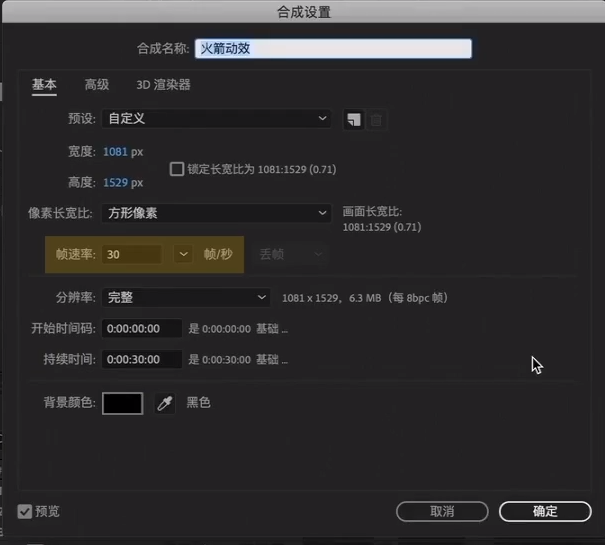Click the 持续时间 duration timecode field
This screenshot has height=545, width=605.
pyautogui.click(x=142, y=359)
